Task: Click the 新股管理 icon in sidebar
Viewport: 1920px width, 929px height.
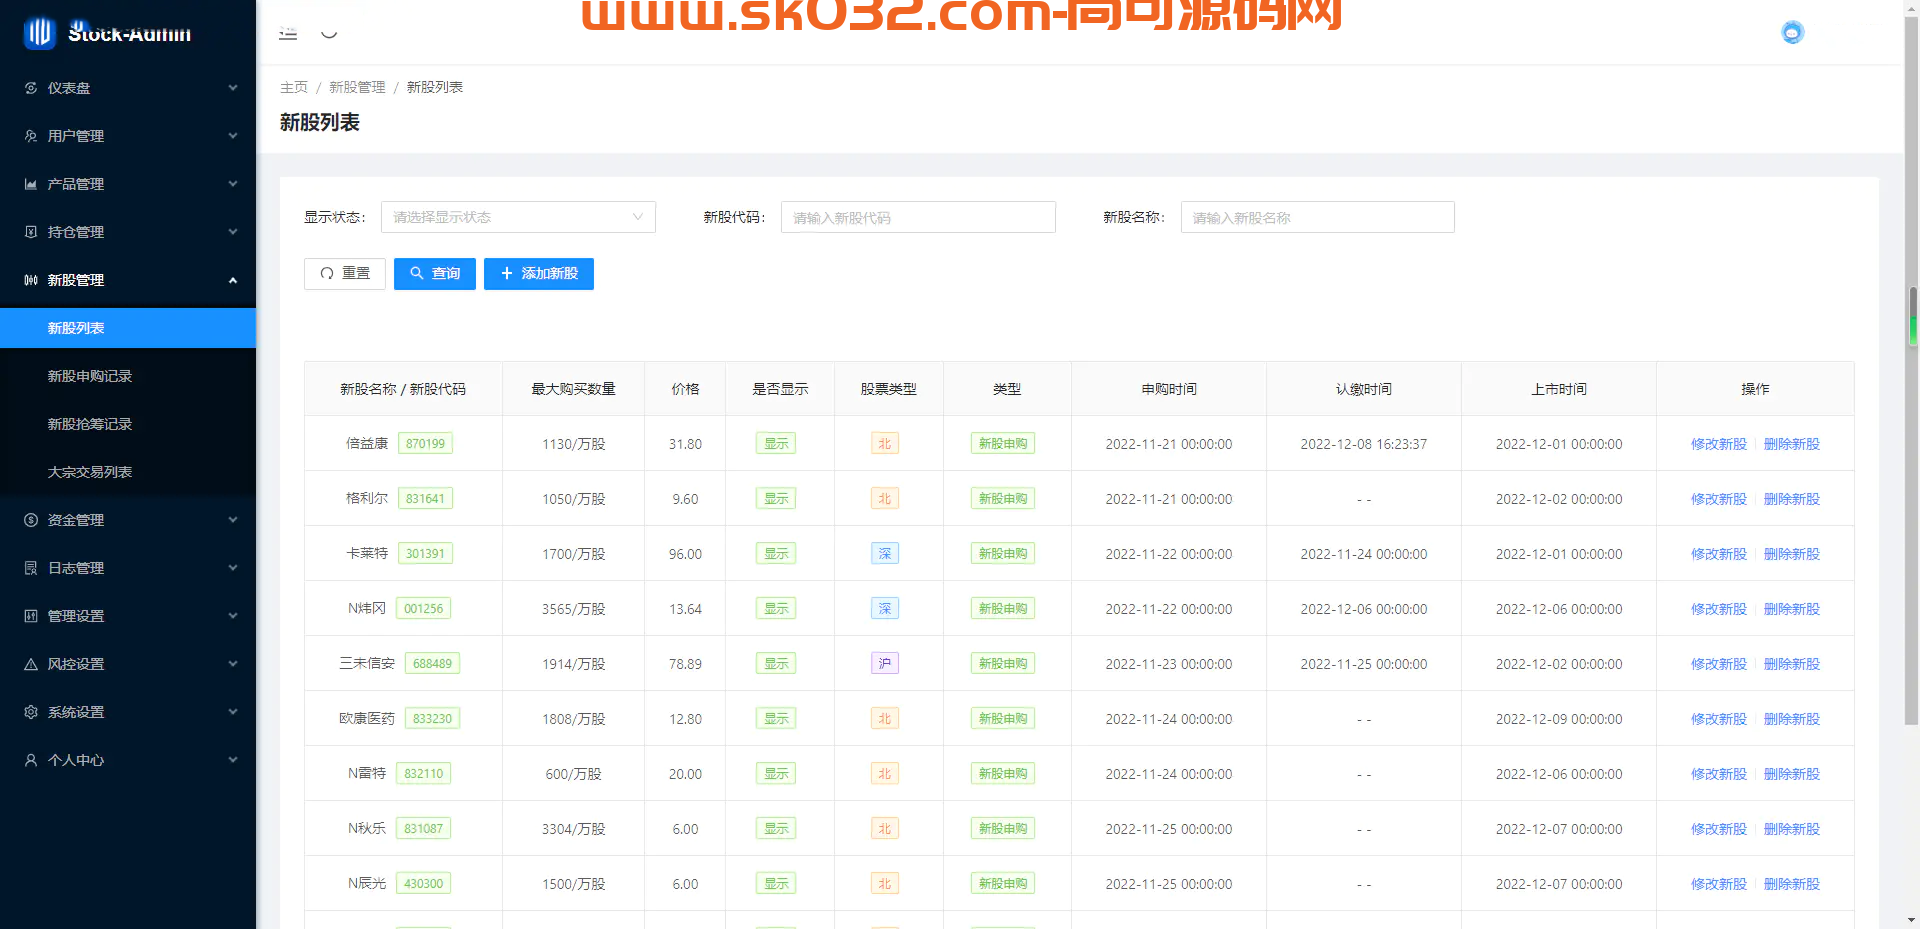Action: coord(31,280)
